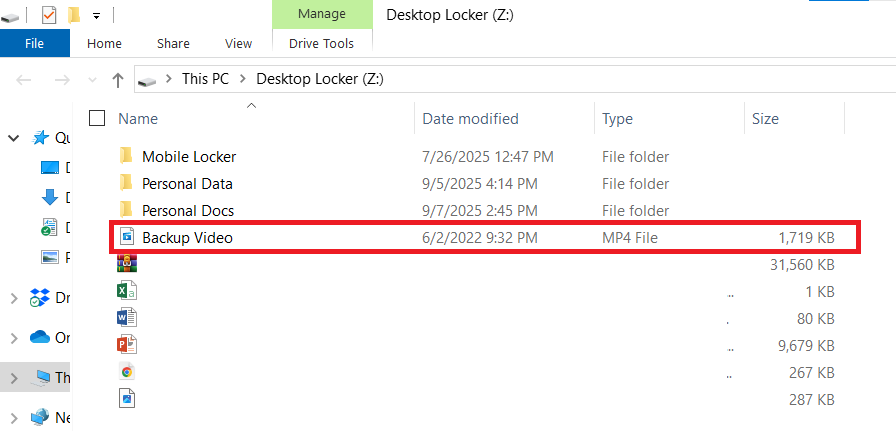Screen dimensions: 896x431
Task: Select the Mobile Locker folder icon
Action: pos(126,156)
